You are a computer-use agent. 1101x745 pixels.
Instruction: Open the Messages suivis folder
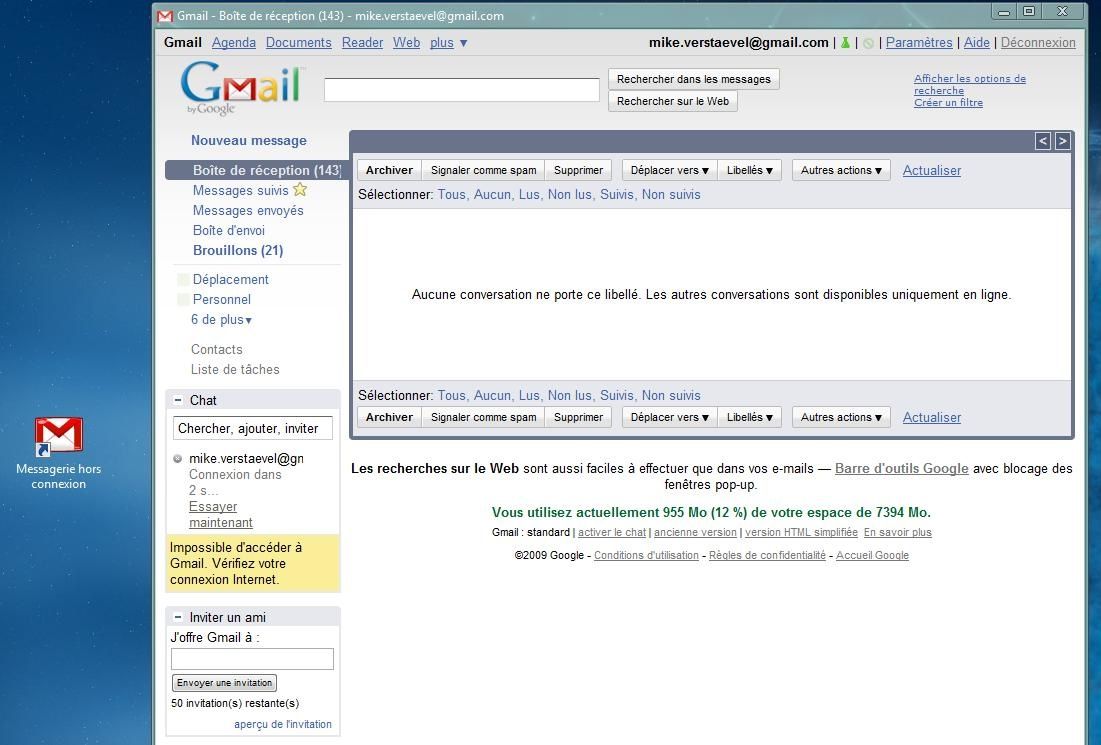241,190
